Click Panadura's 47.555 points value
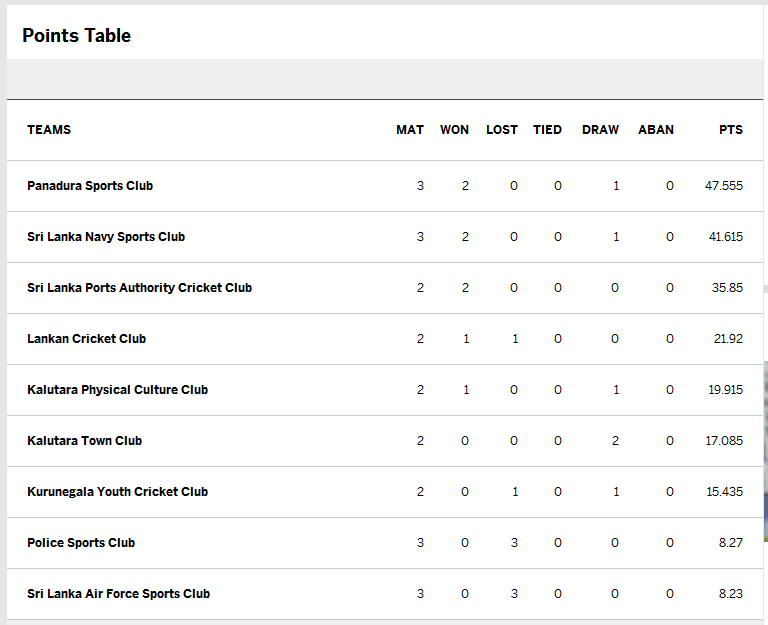768x625 pixels. 724,186
